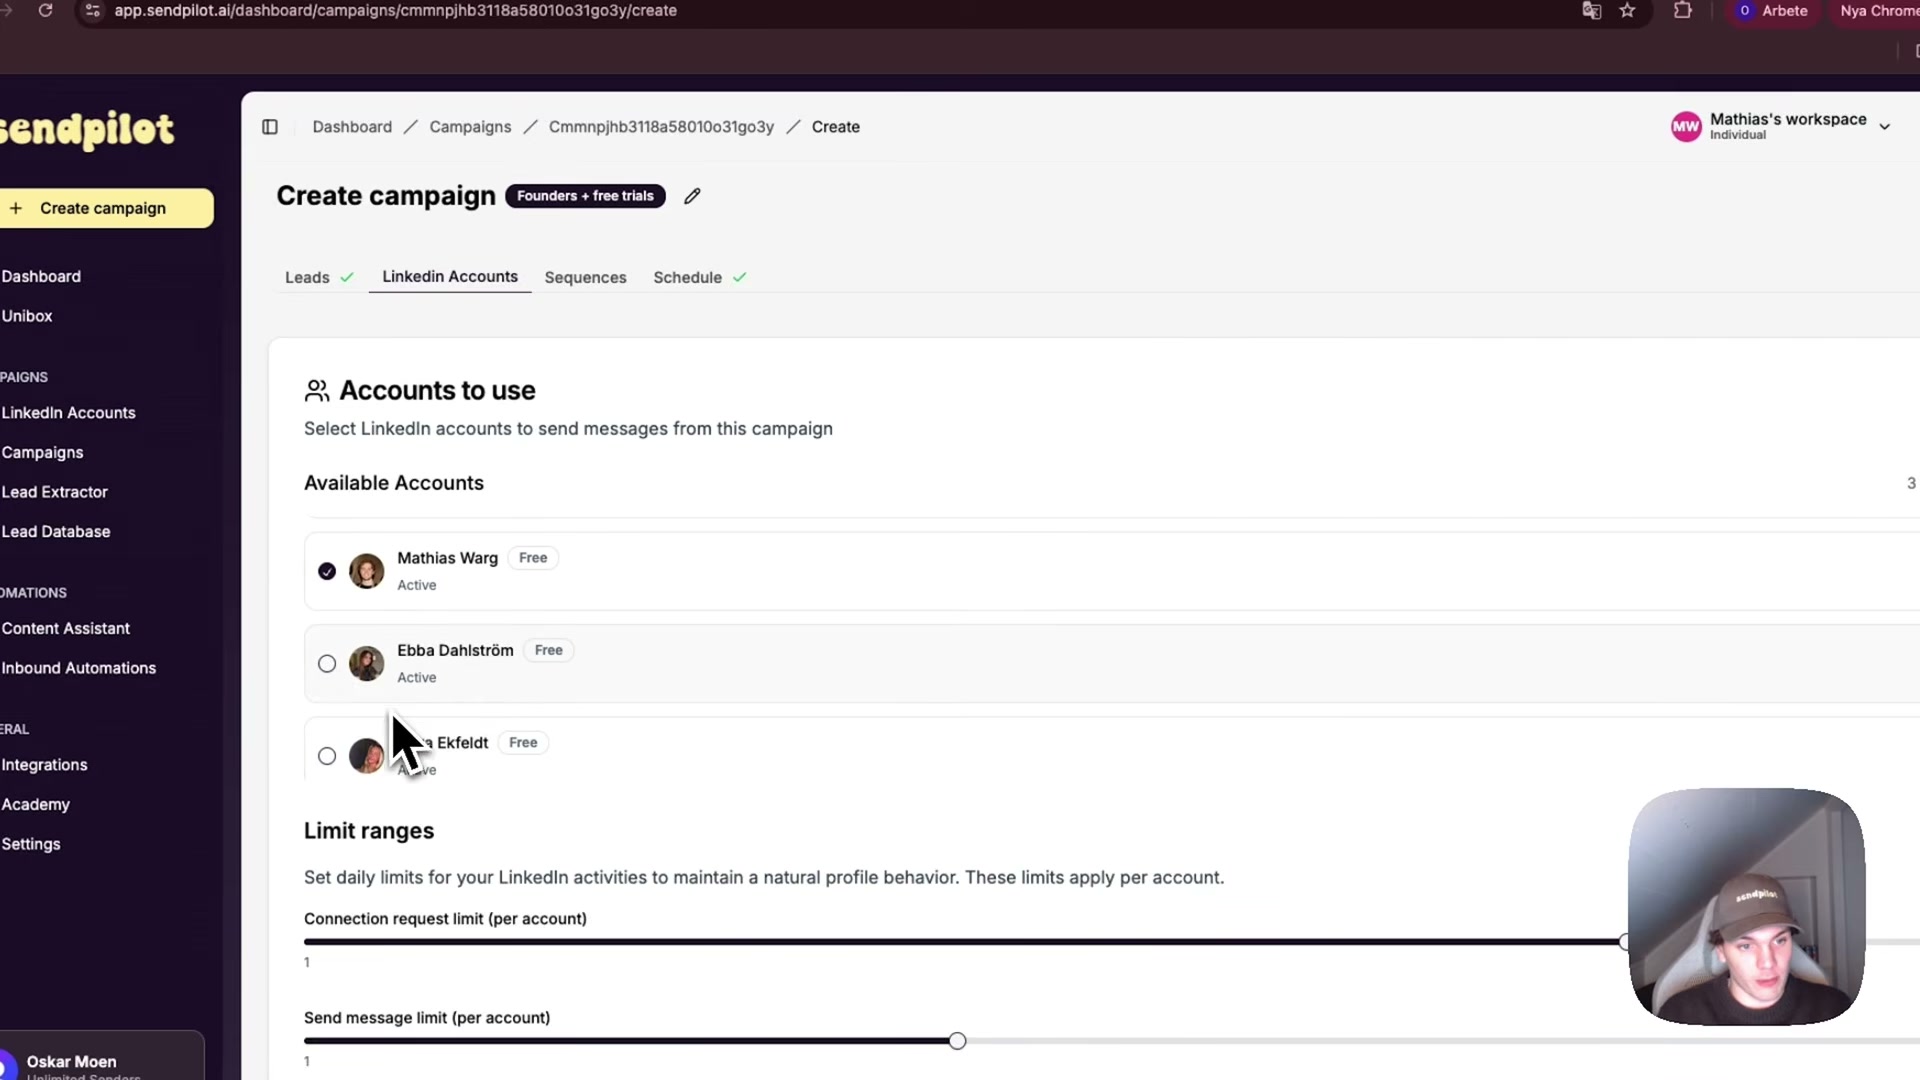Switch to the Sequences tab
Screen dimensions: 1920x1080
click(x=585, y=278)
